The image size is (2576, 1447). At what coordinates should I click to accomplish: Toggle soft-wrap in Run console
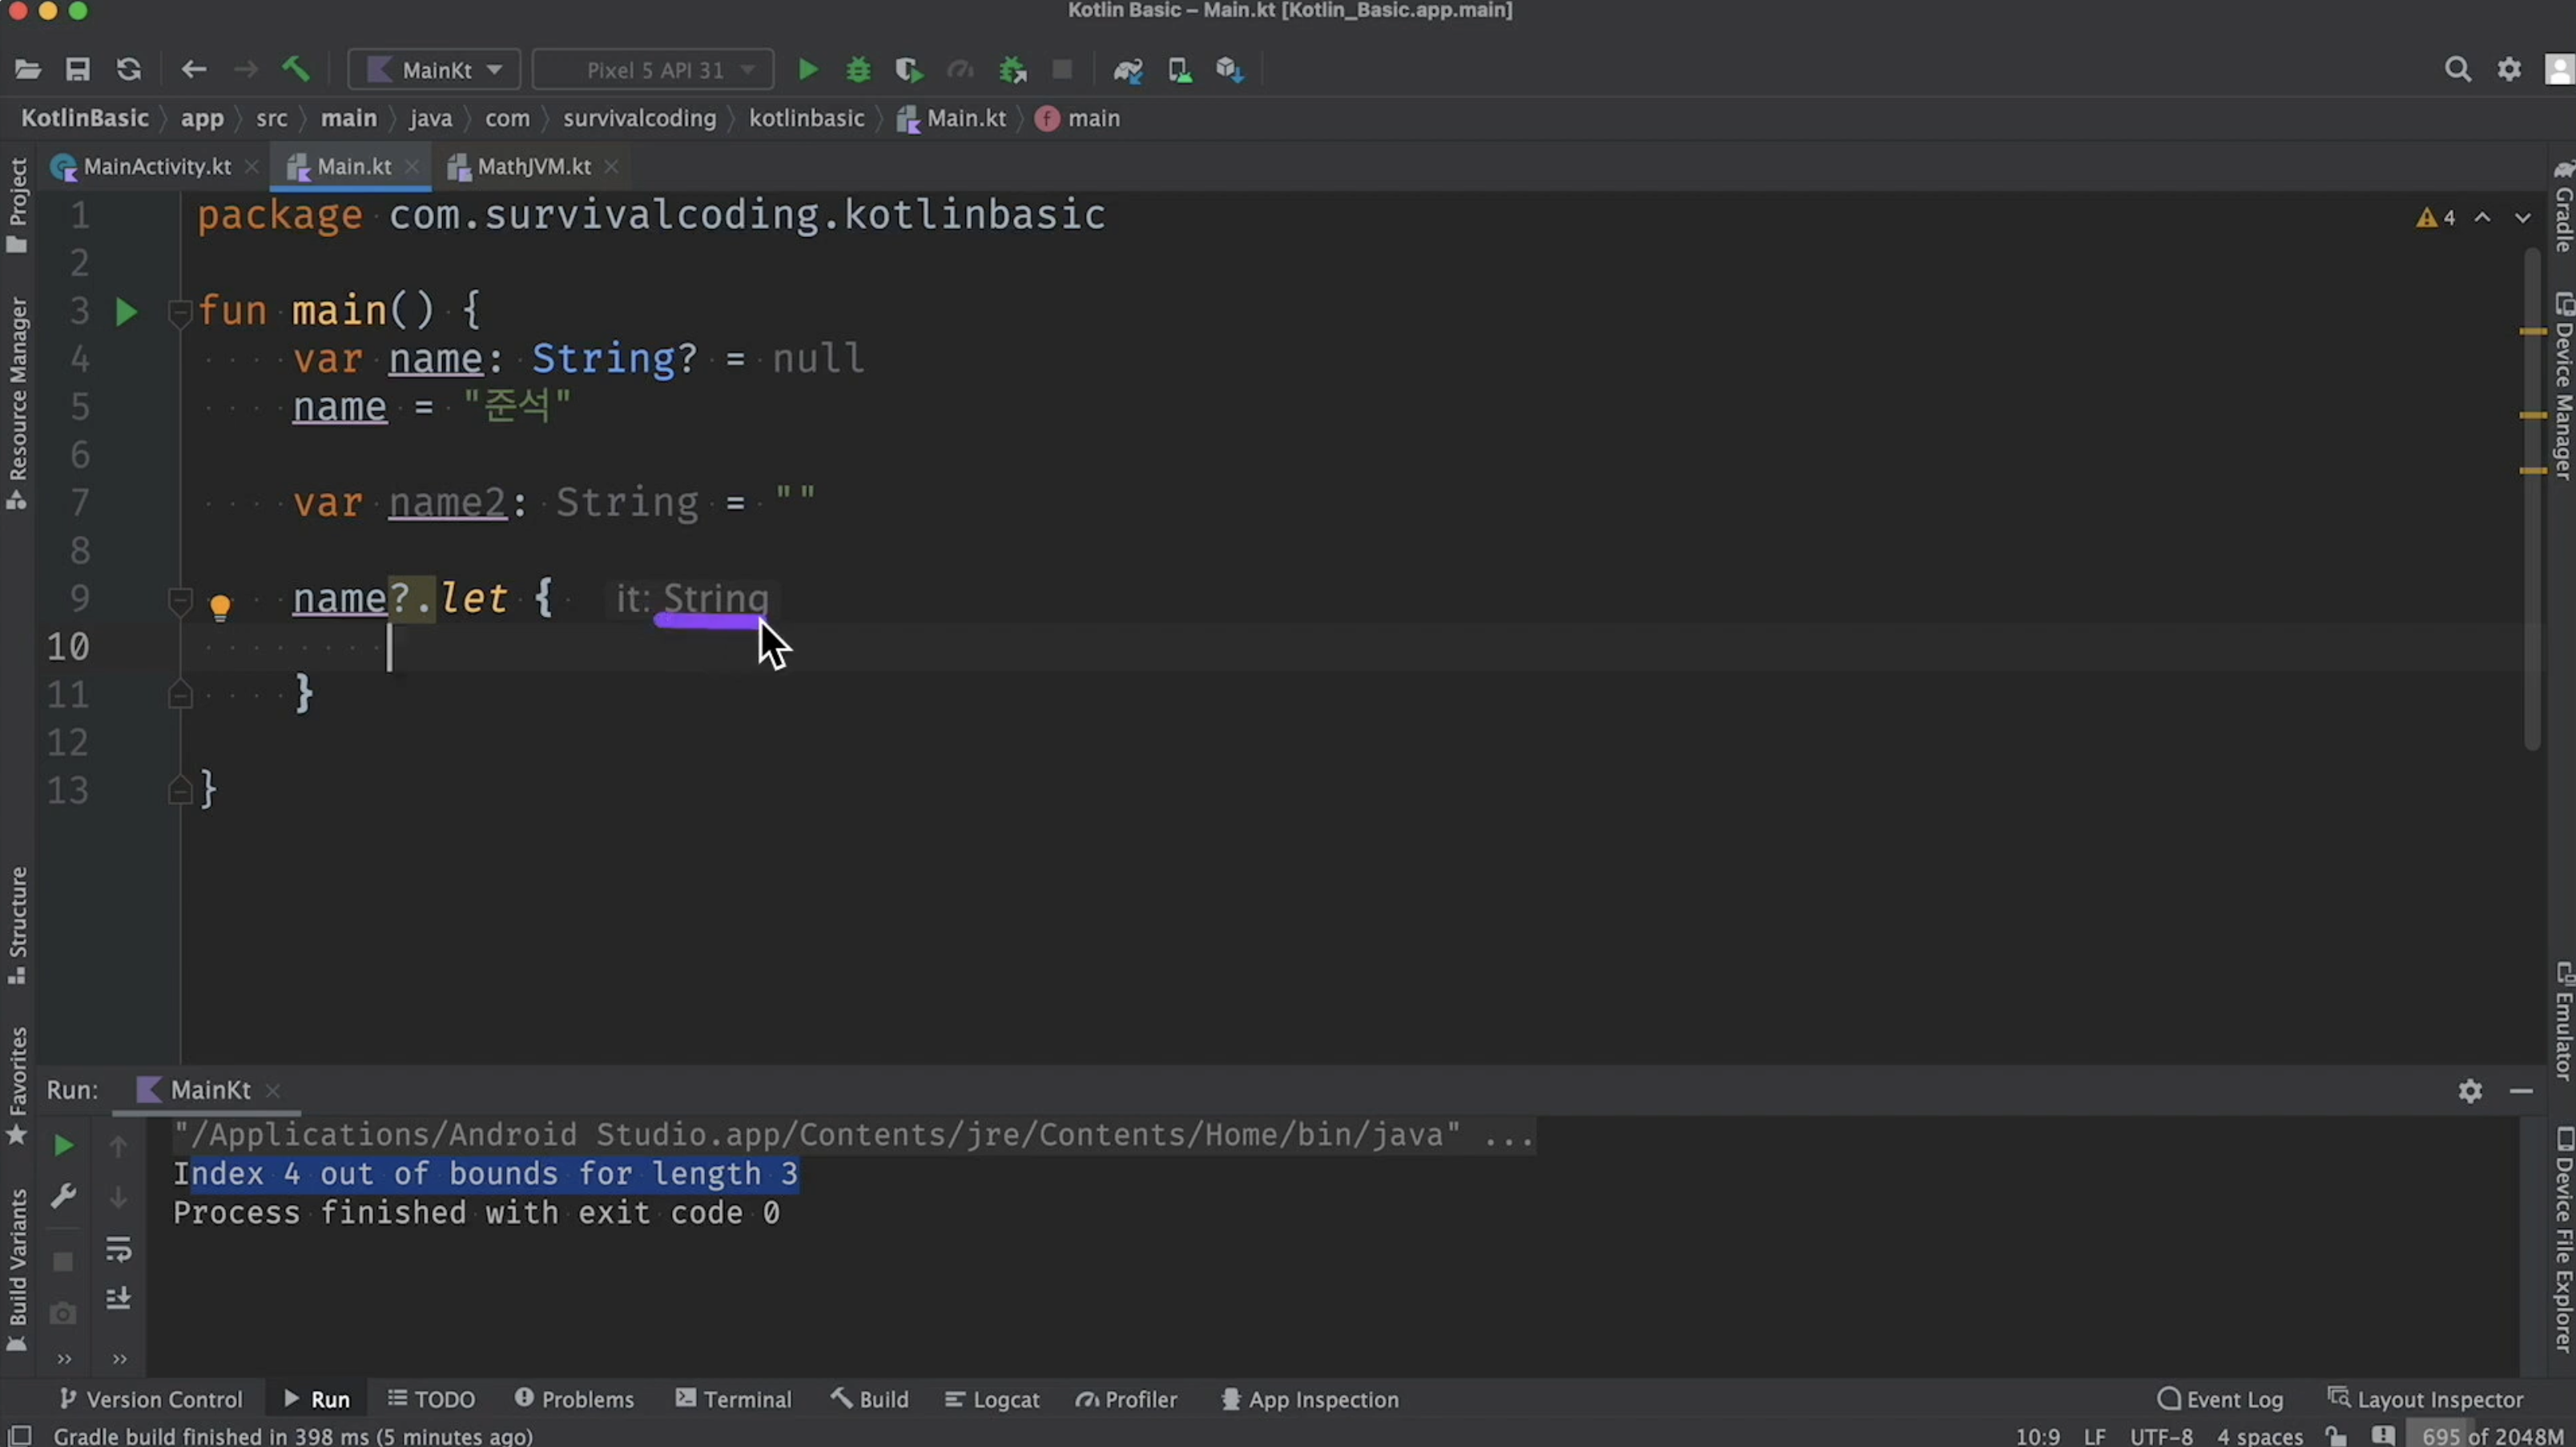pos(118,1249)
